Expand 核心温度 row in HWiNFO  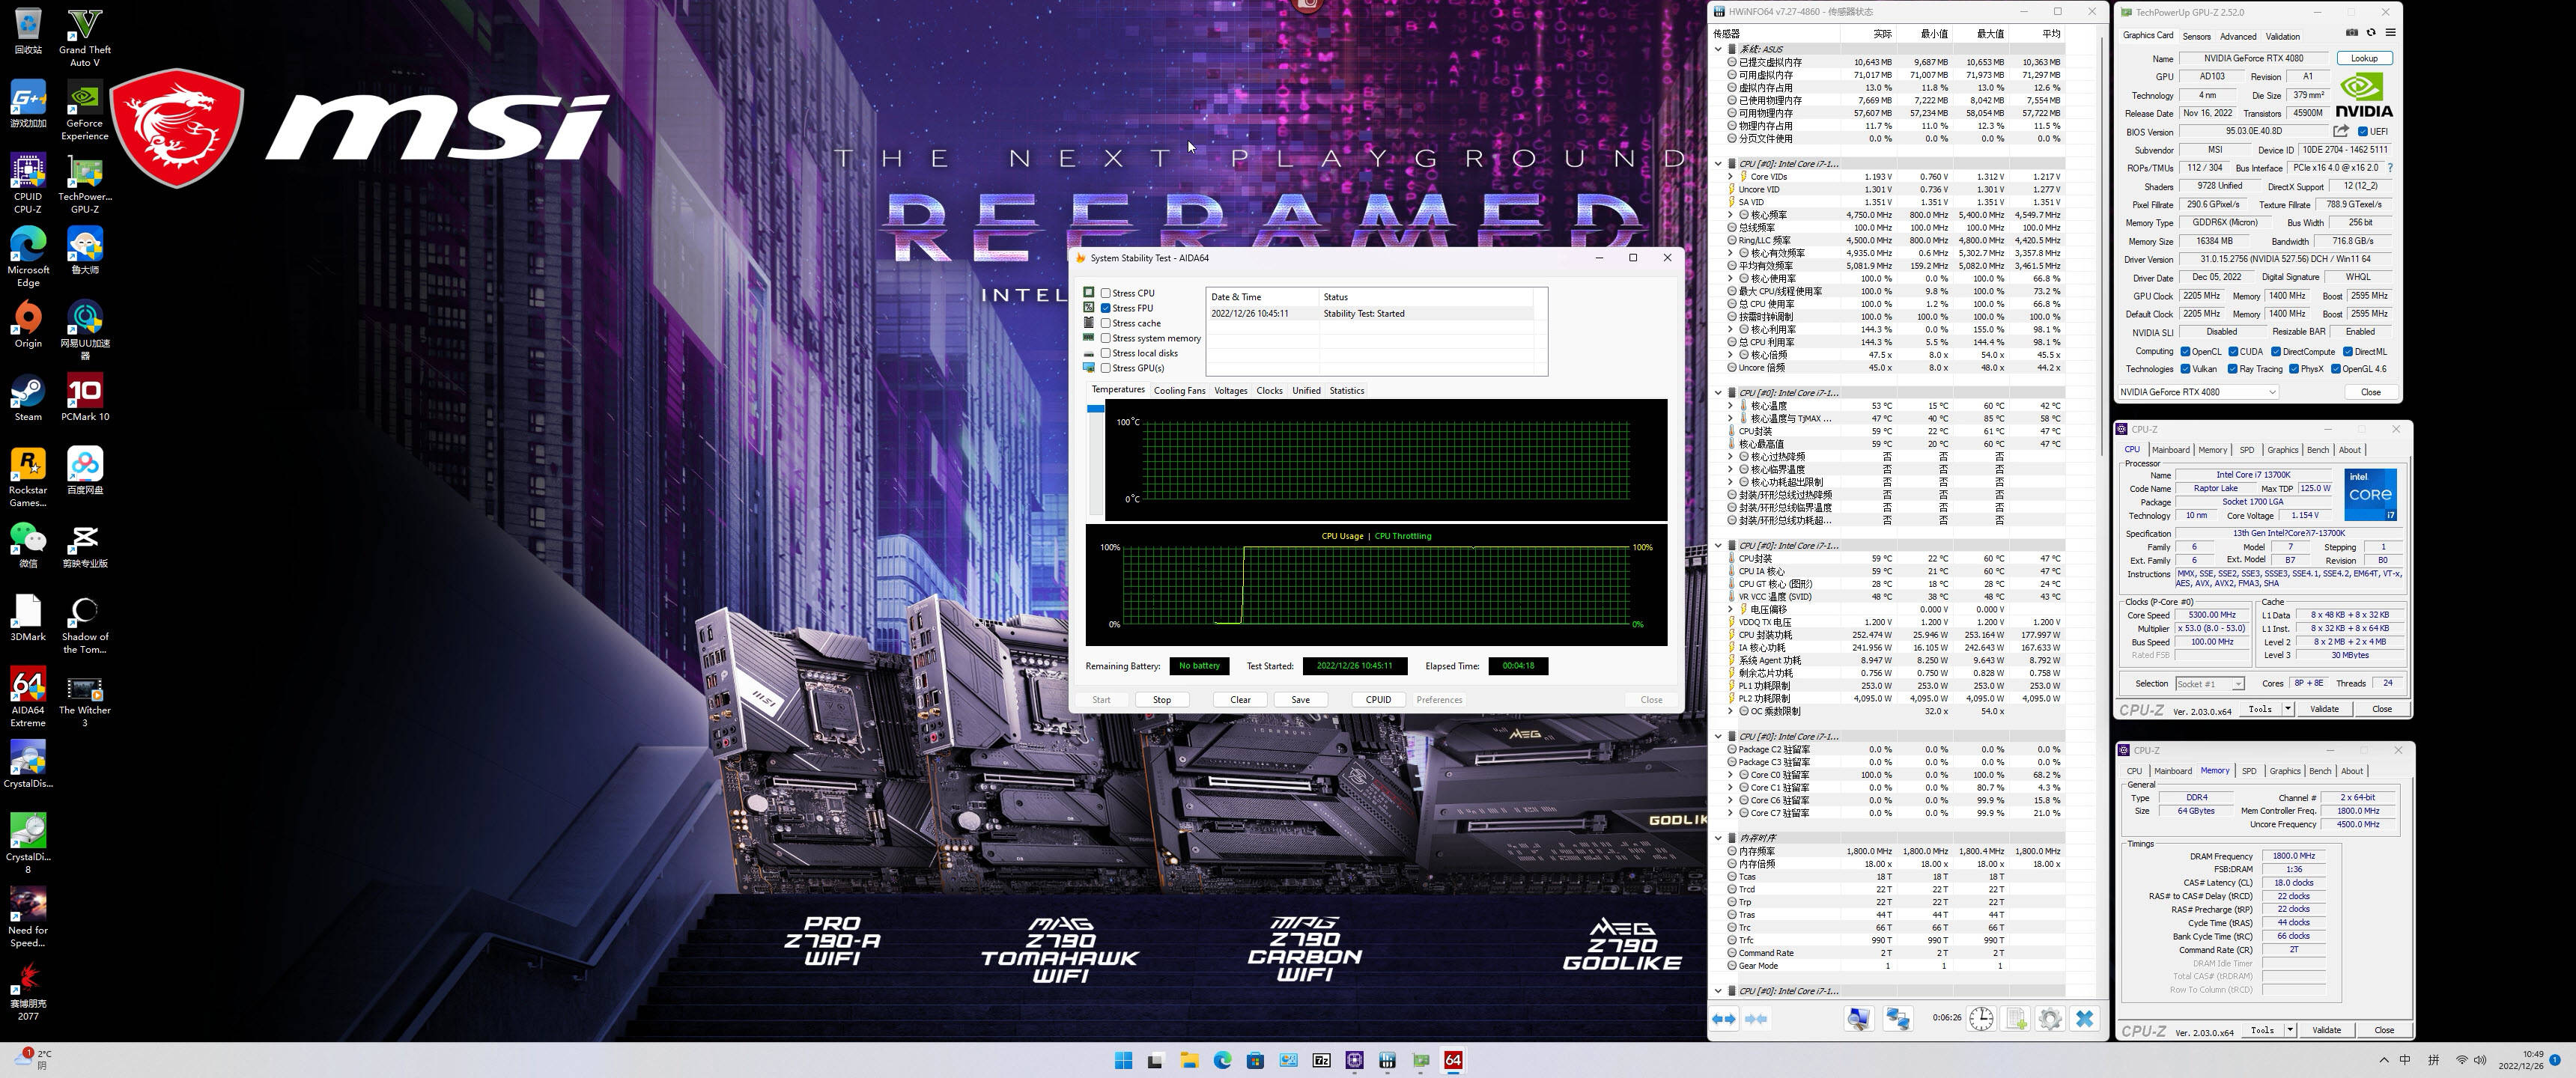point(1730,406)
